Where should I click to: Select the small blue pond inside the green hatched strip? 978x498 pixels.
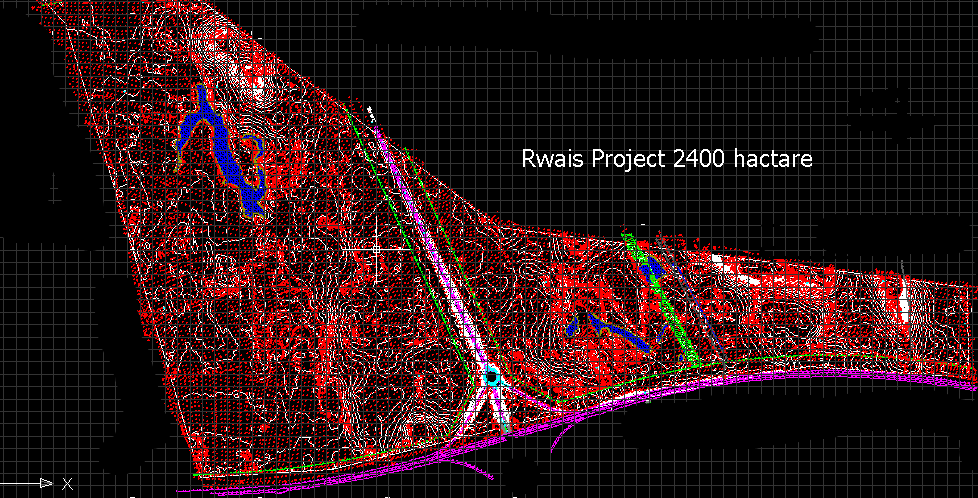pyautogui.click(x=652, y=267)
